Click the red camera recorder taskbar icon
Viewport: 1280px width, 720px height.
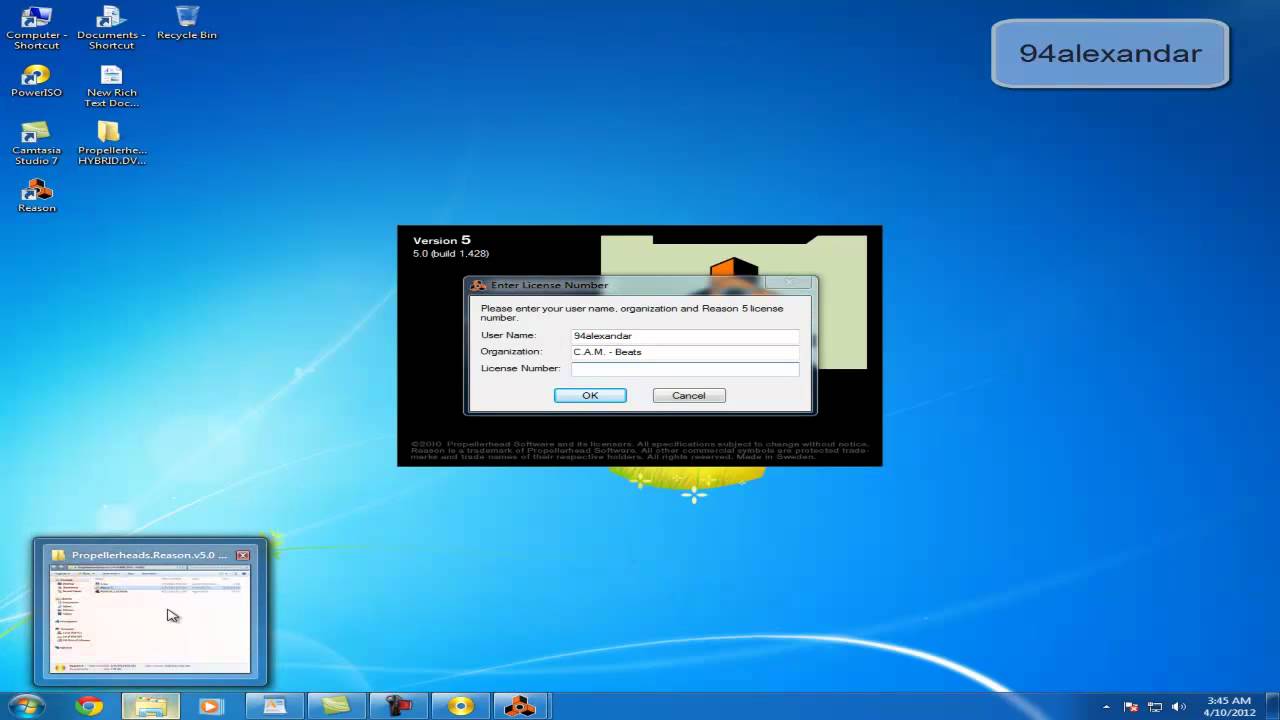398,706
